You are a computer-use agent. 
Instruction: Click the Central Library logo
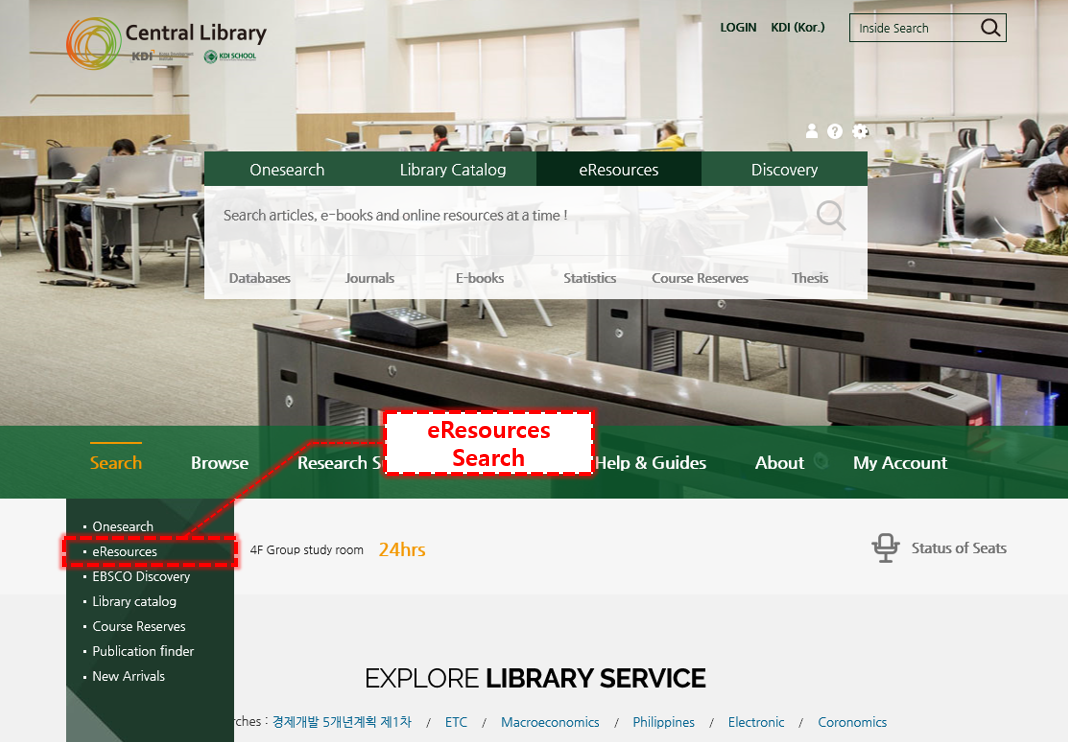coord(166,40)
